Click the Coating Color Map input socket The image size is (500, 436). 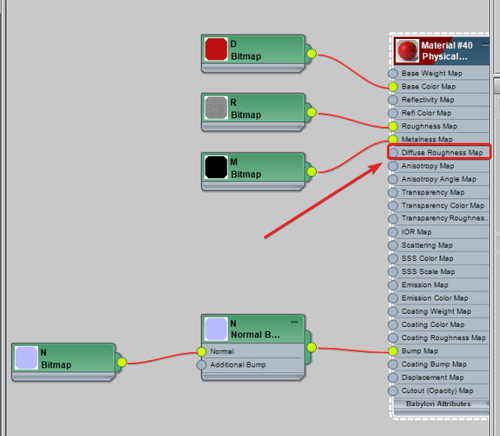pos(393,325)
